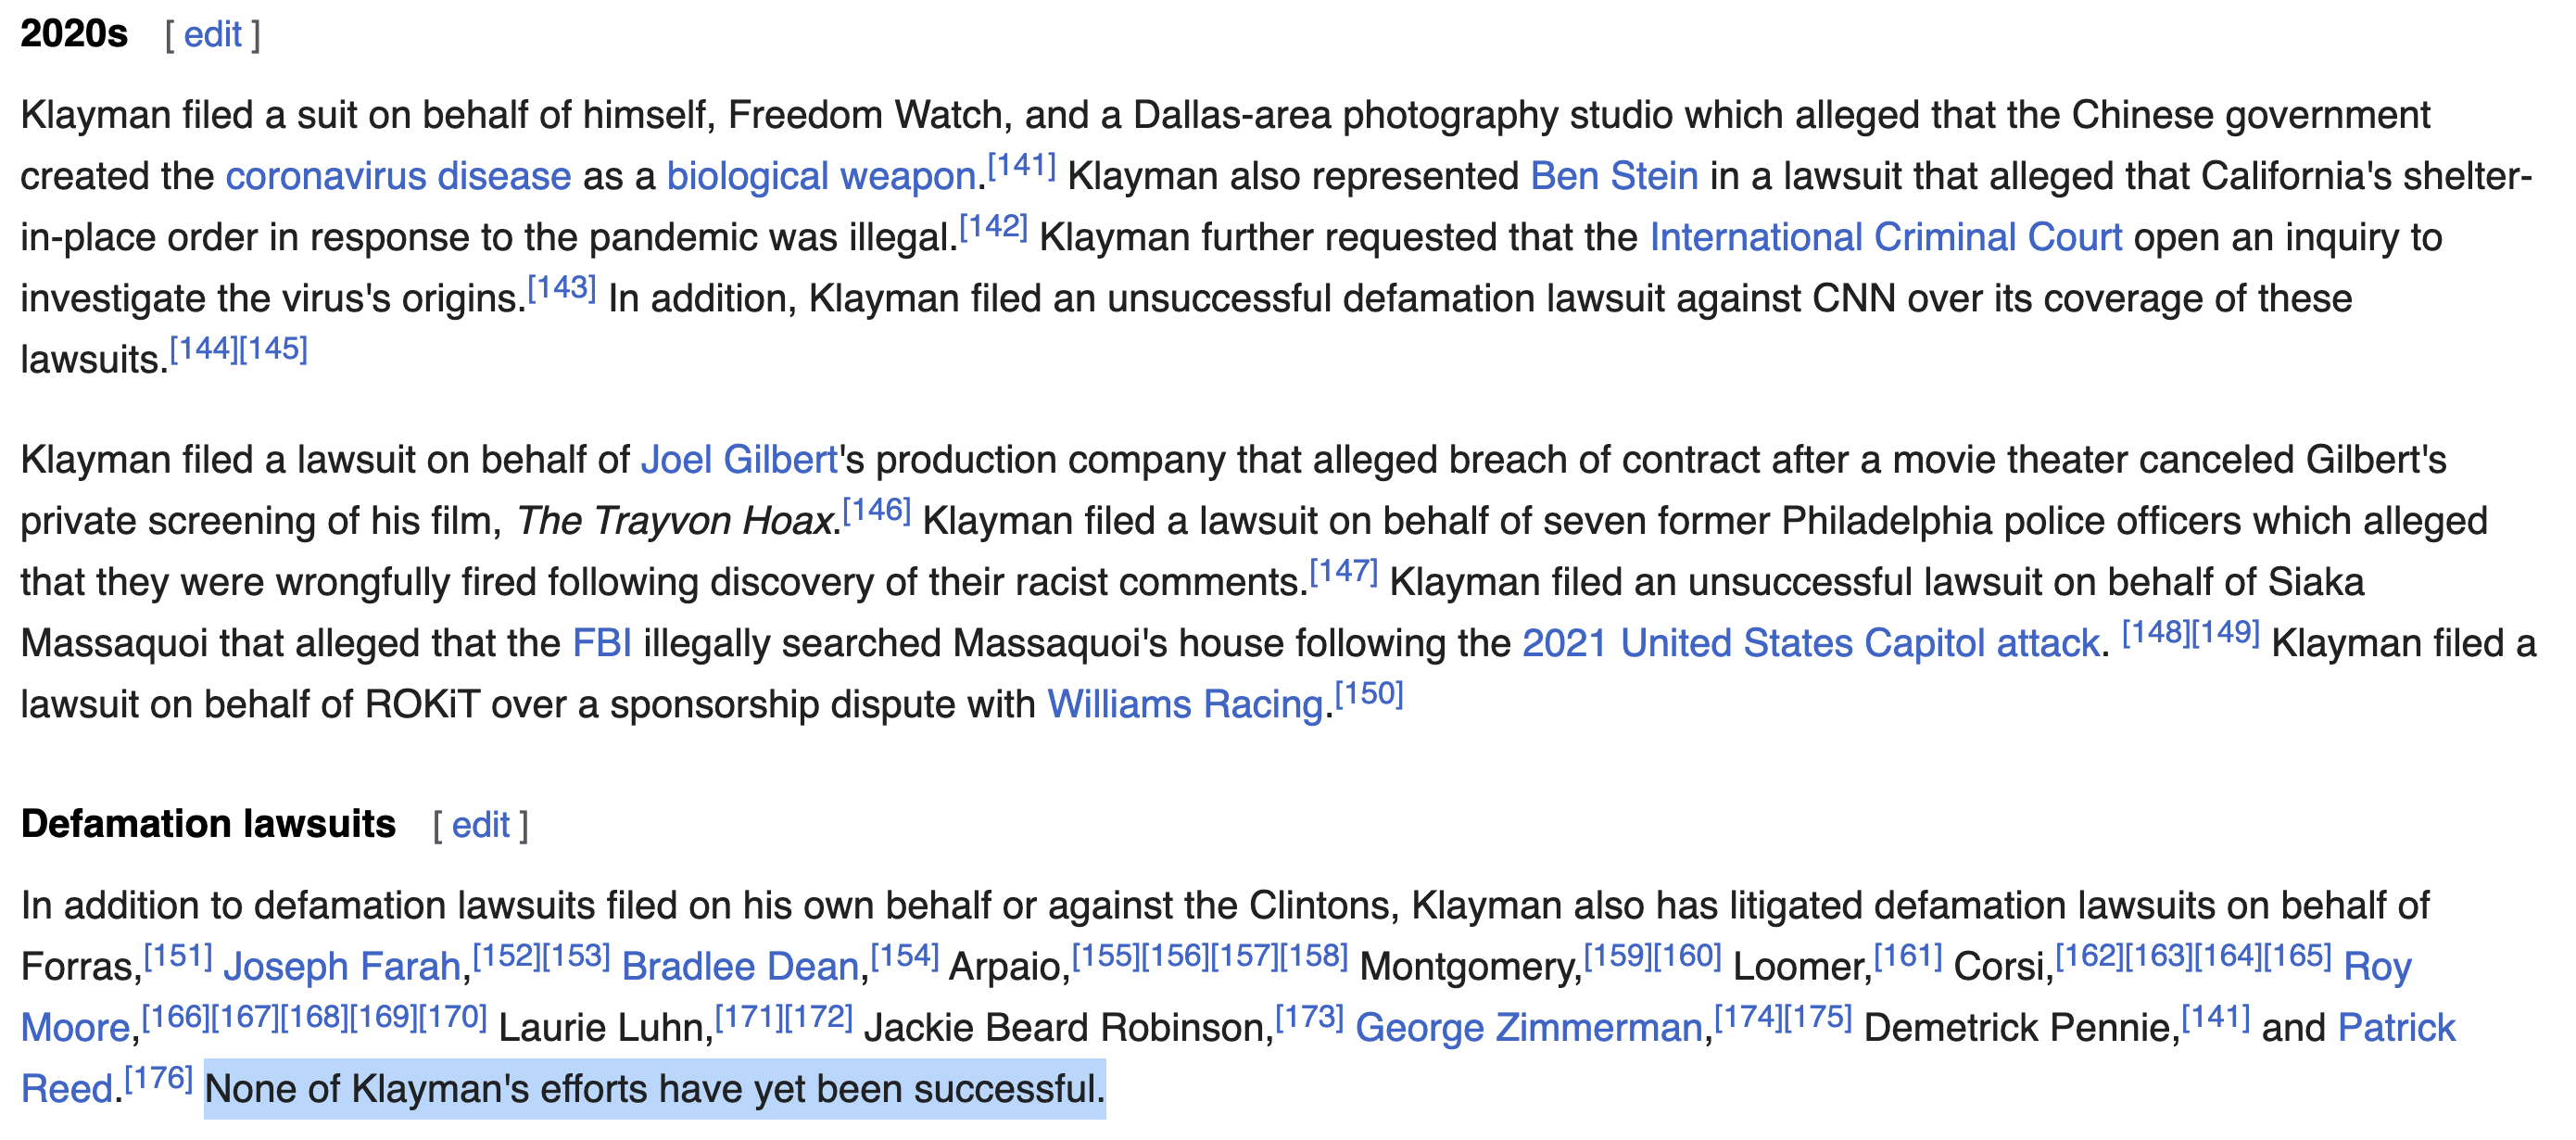Open 2021 United States Capitol attack link
Image resolution: width=2576 pixels, height=1140 pixels.
pos(1810,643)
